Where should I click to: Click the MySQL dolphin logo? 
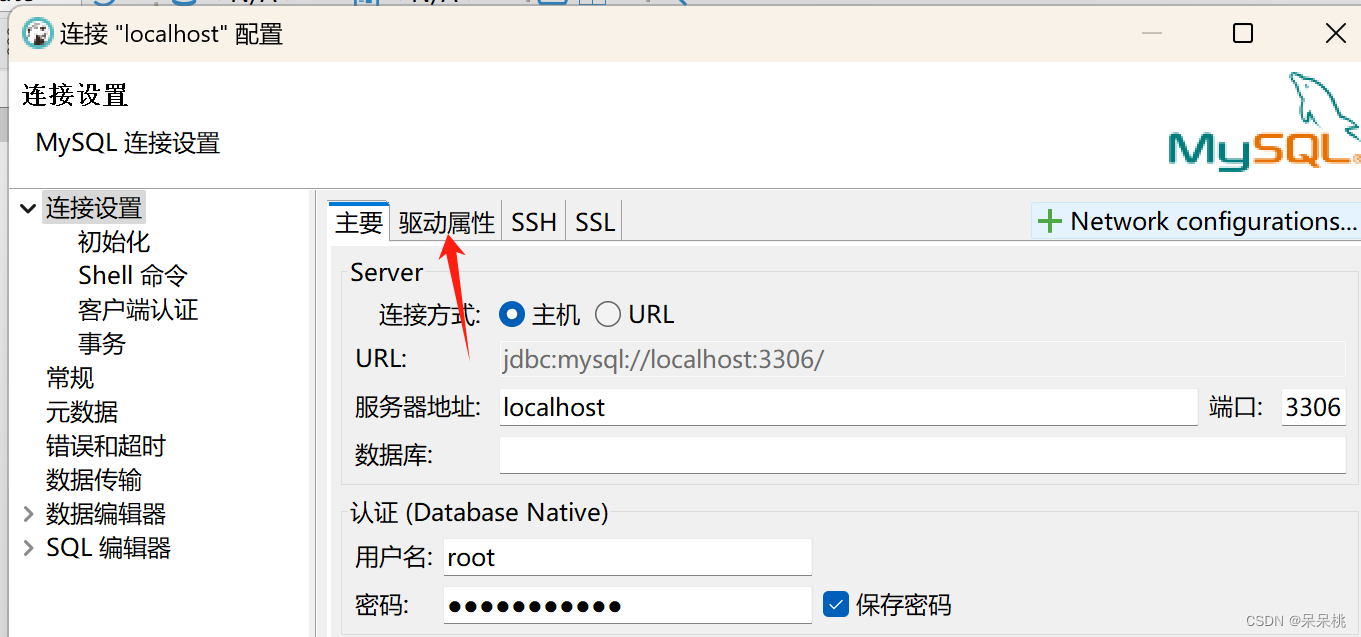tap(1264, 121)
